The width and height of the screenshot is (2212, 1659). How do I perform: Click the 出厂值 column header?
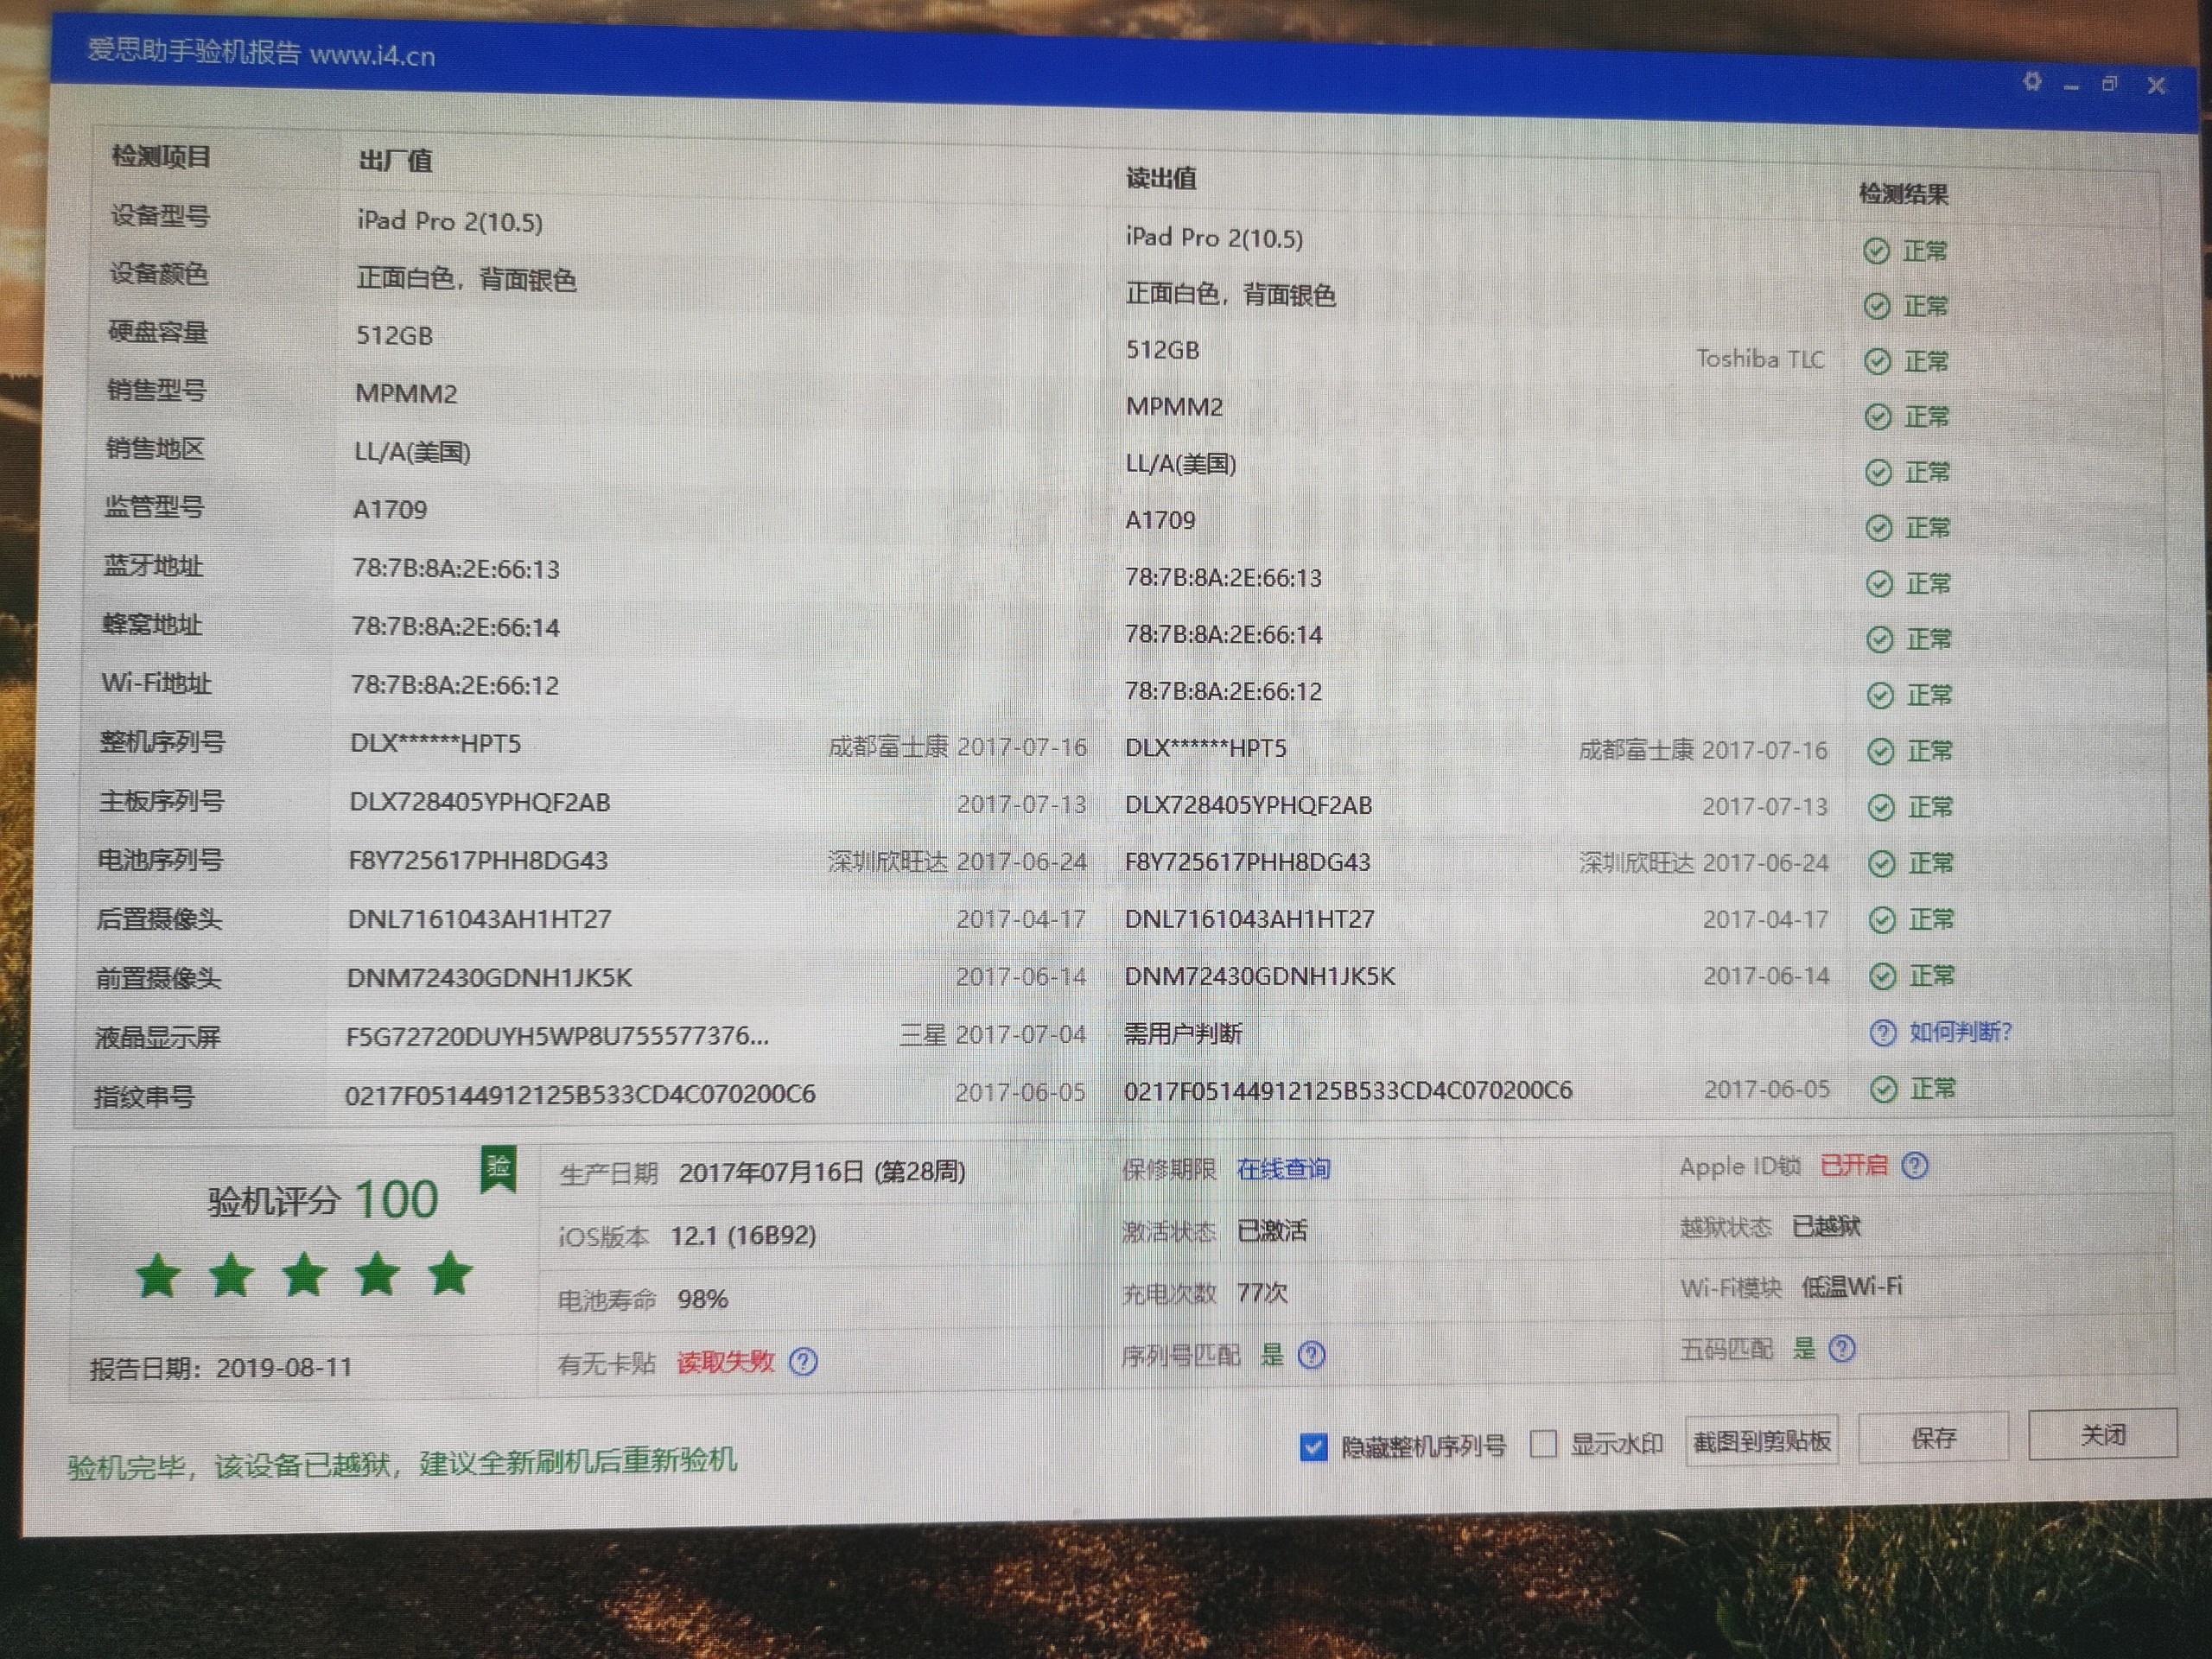[x=395, y=161]
